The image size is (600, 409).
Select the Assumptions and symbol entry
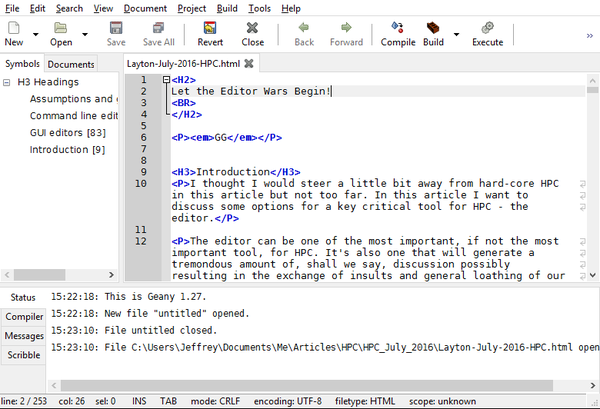coord(74,99)
